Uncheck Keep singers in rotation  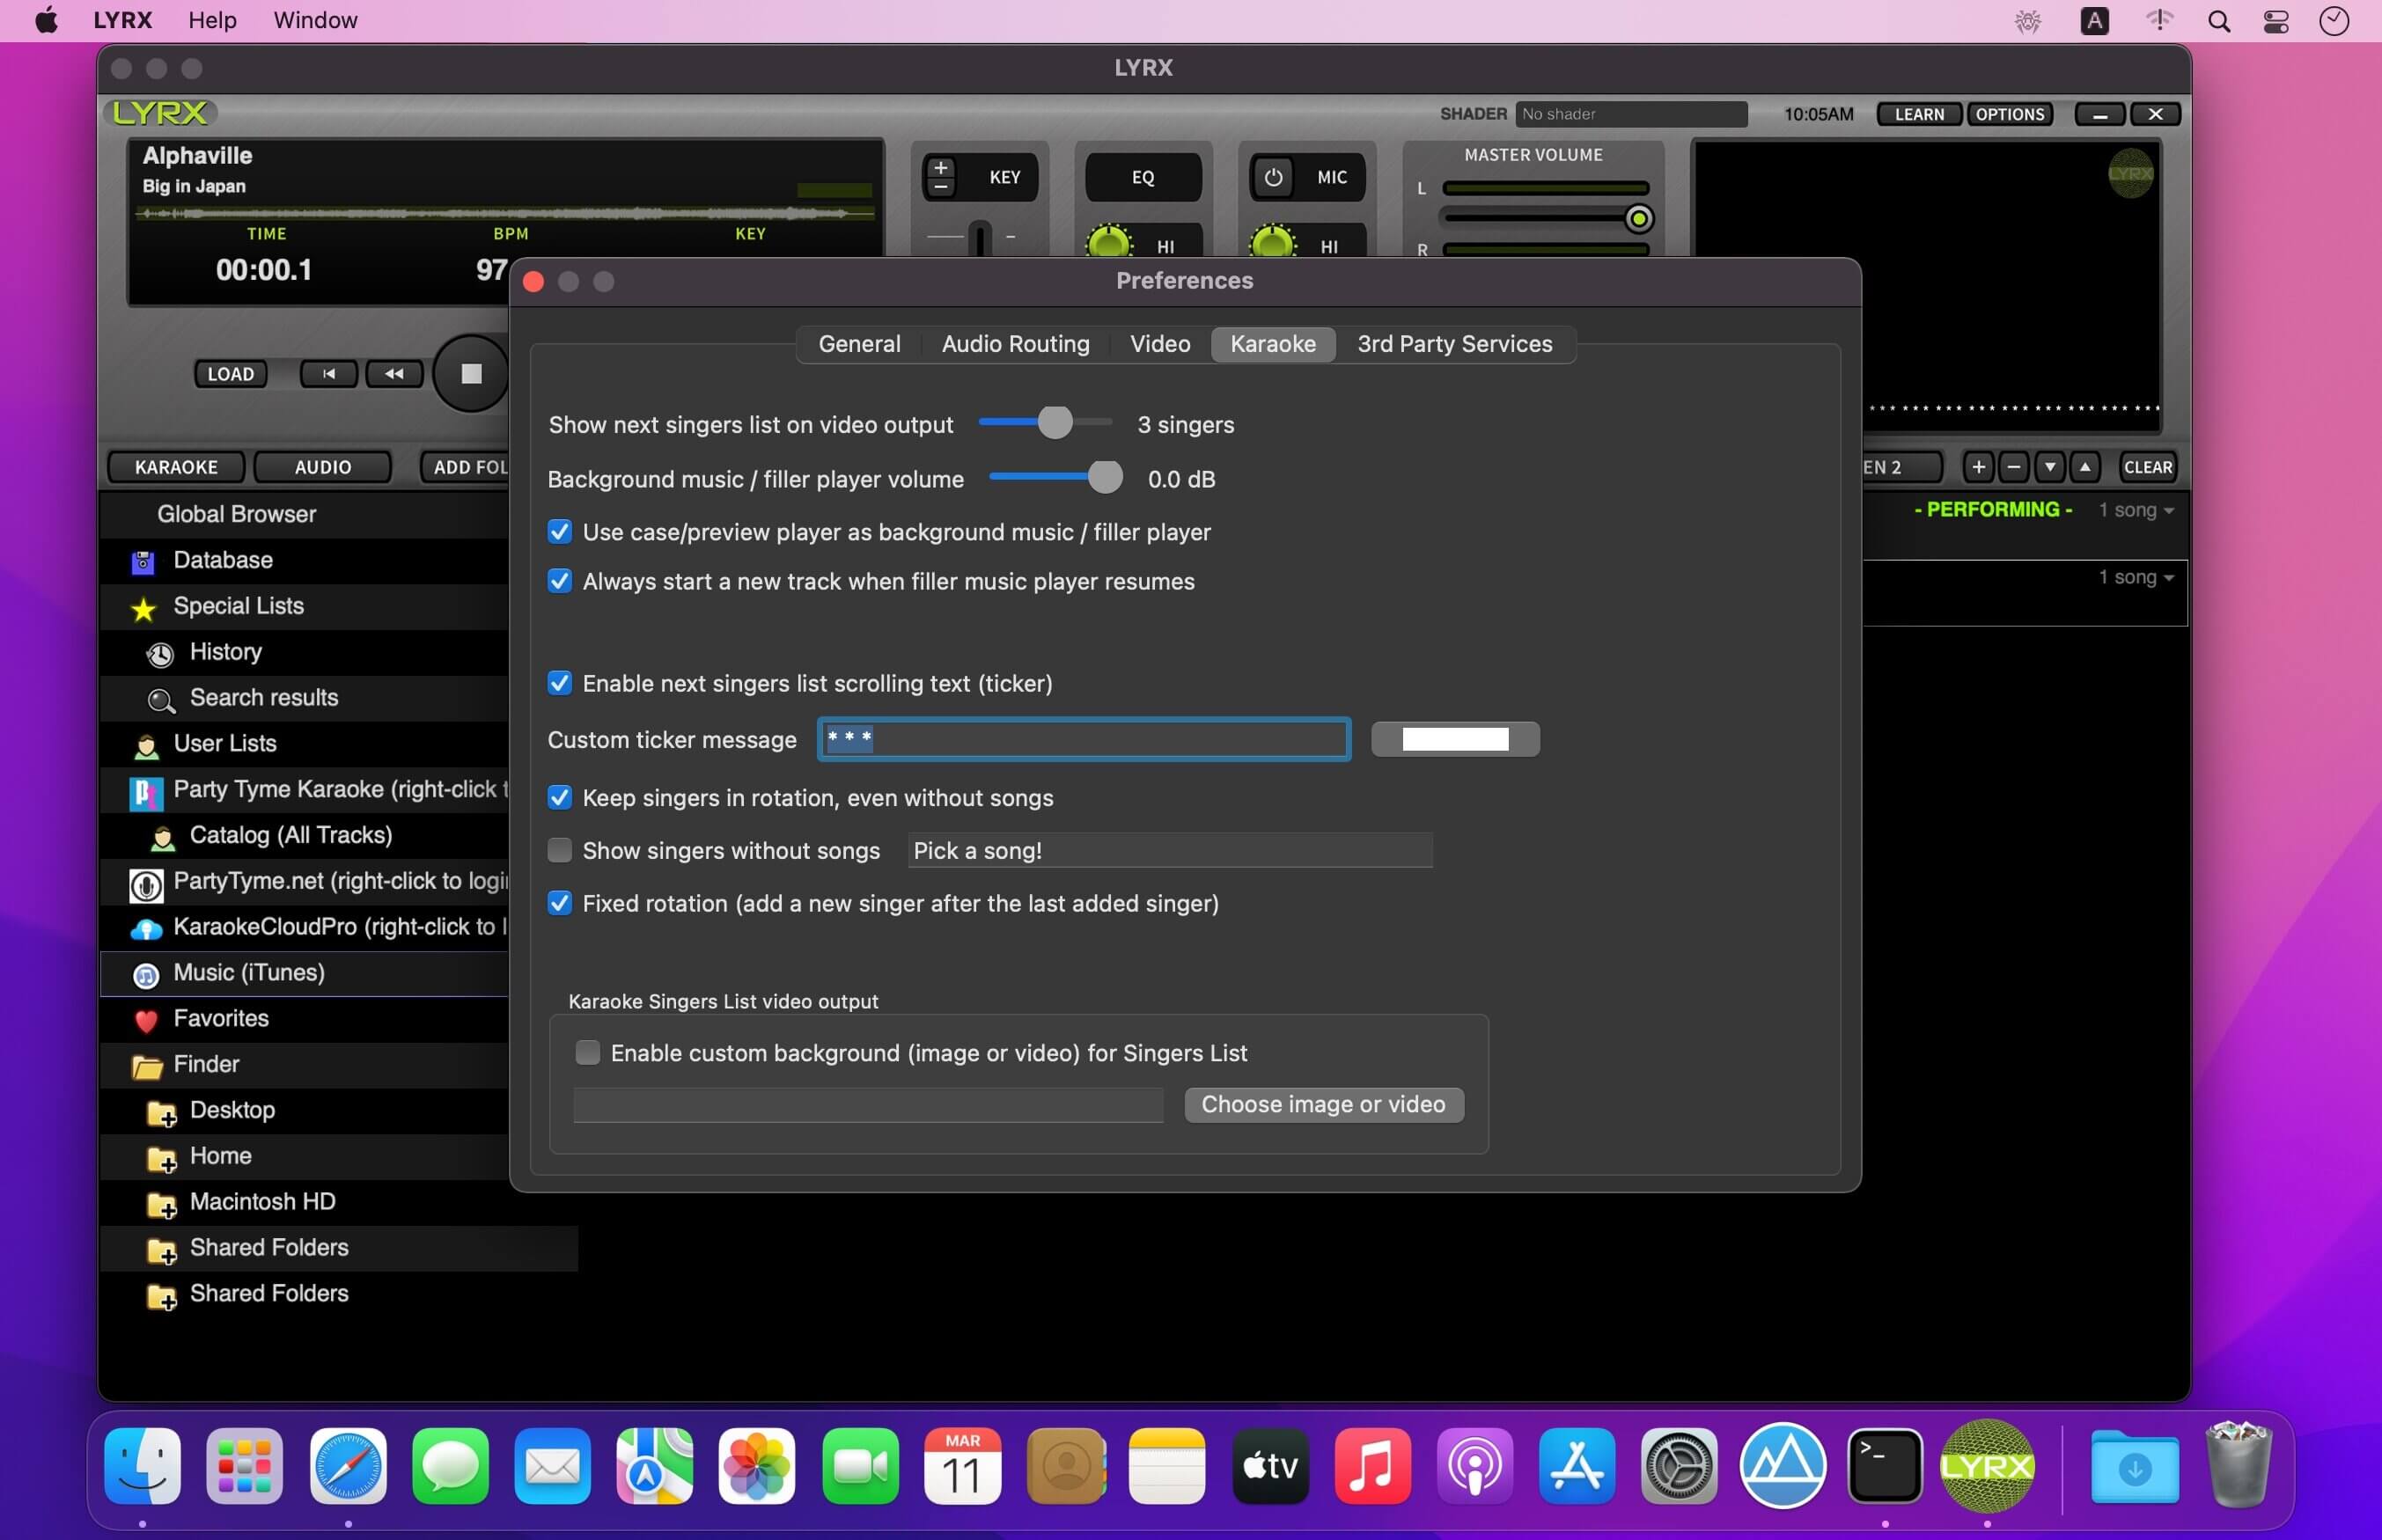pyautogui.click(x=560, y=798)
